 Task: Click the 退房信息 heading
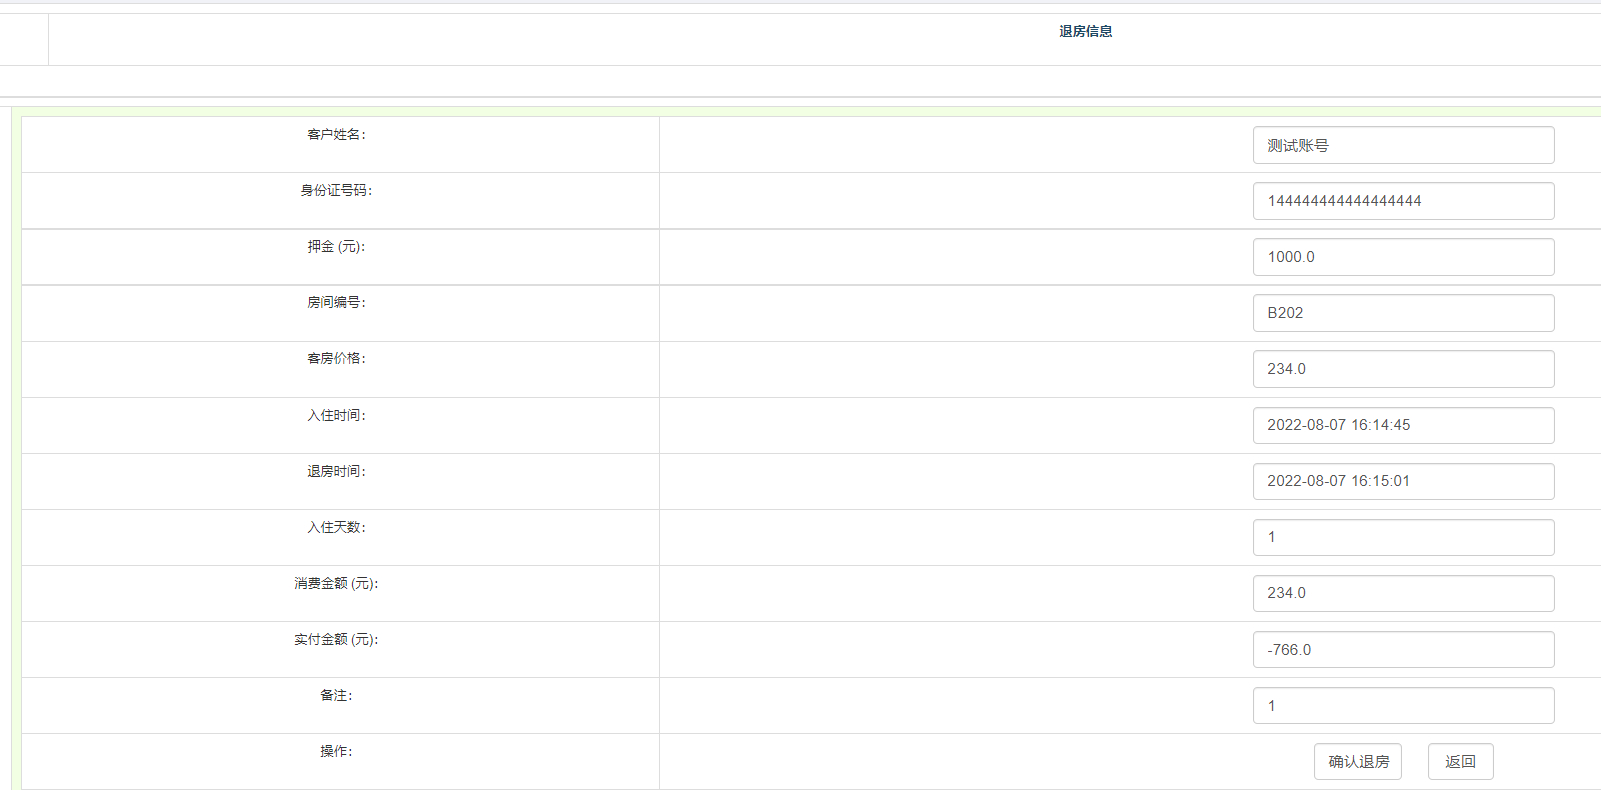[x=1086, y=31]
